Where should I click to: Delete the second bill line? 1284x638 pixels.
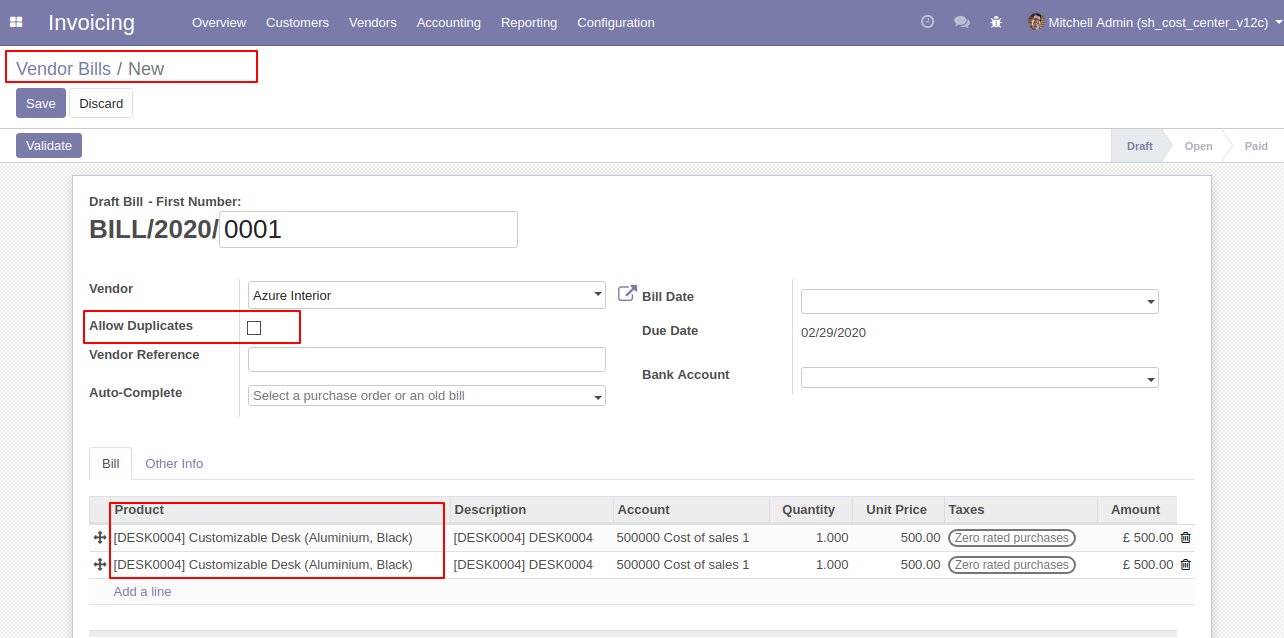pyautogui.click(x=1186, y=565)
